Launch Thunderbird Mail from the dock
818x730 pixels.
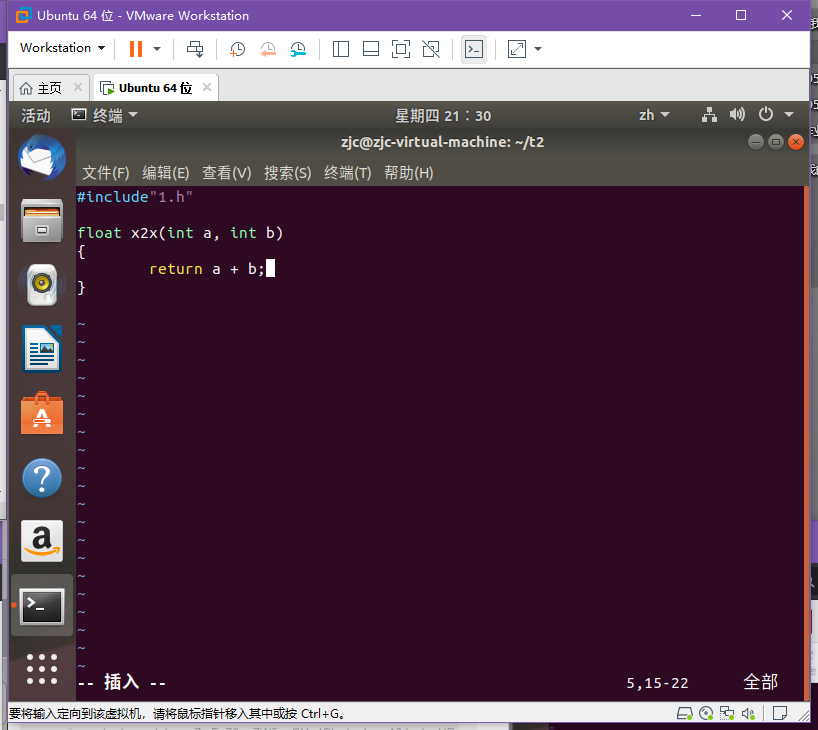tap(42, 157)
